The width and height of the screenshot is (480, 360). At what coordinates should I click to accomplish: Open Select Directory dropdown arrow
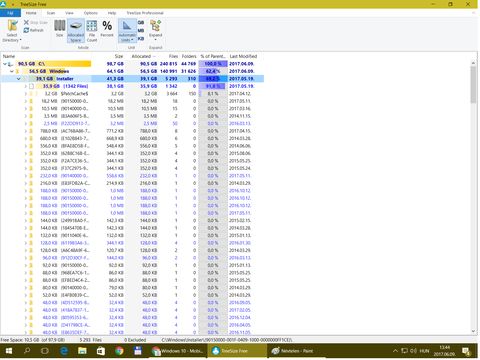[x=21, y=40]
